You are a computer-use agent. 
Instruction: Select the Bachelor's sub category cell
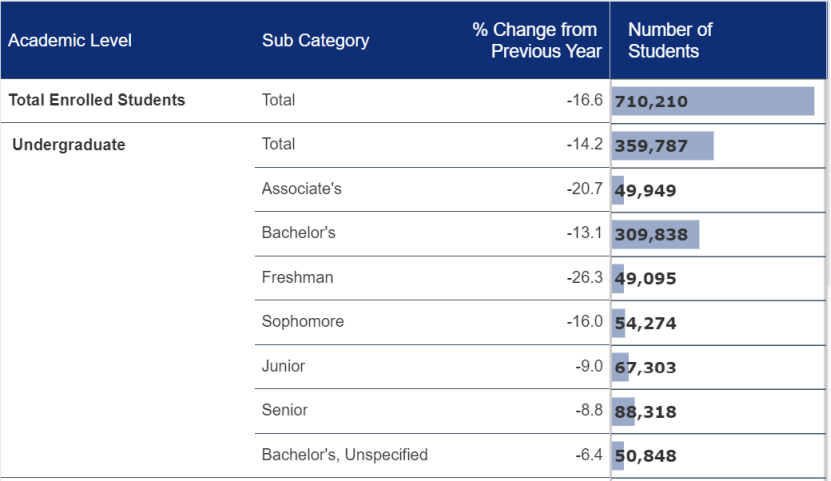pos(299,233)
